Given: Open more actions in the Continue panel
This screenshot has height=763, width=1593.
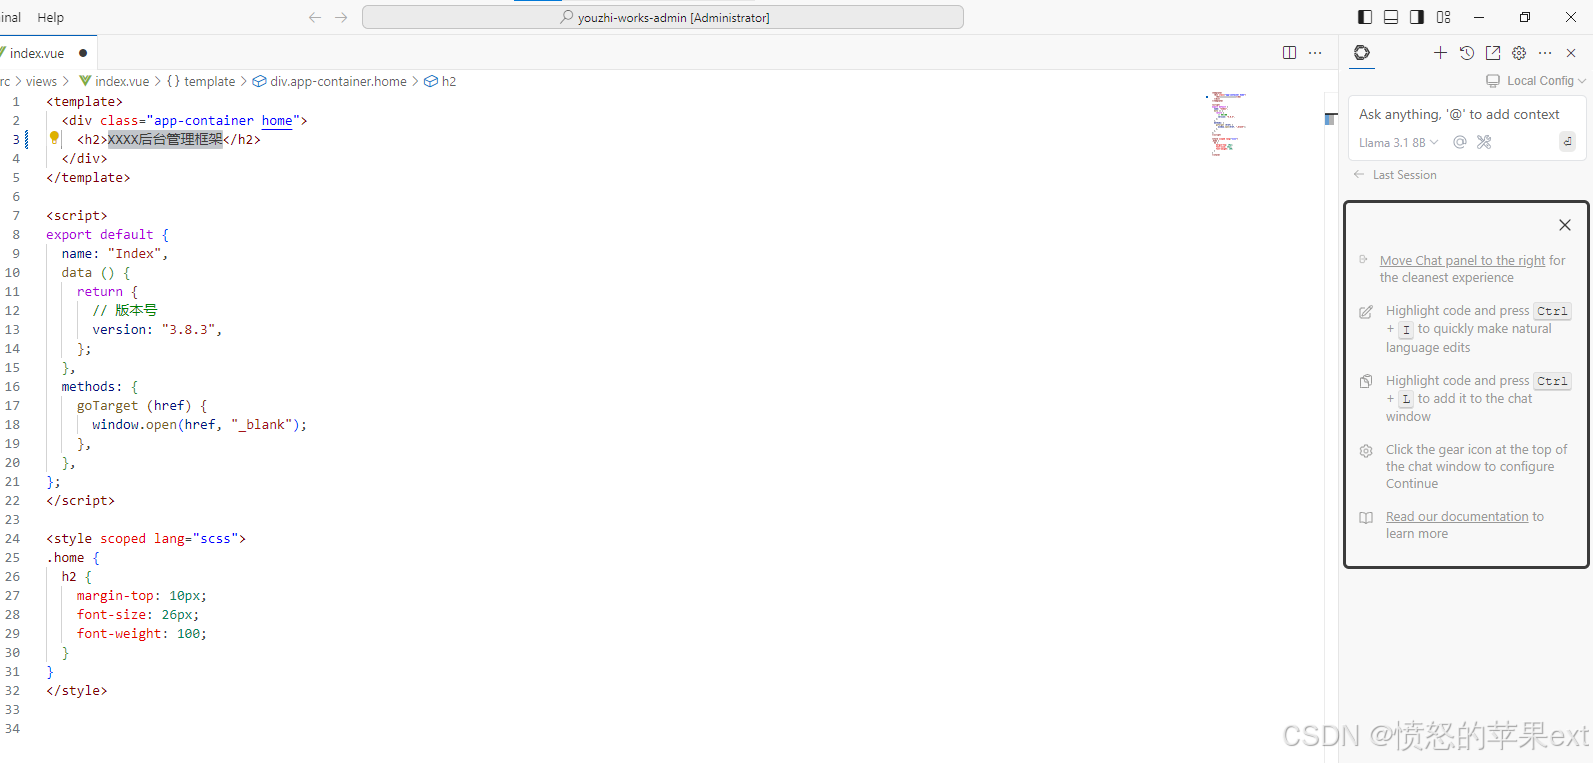Looking at the screenshot, I should click(x=1545, y=53).
